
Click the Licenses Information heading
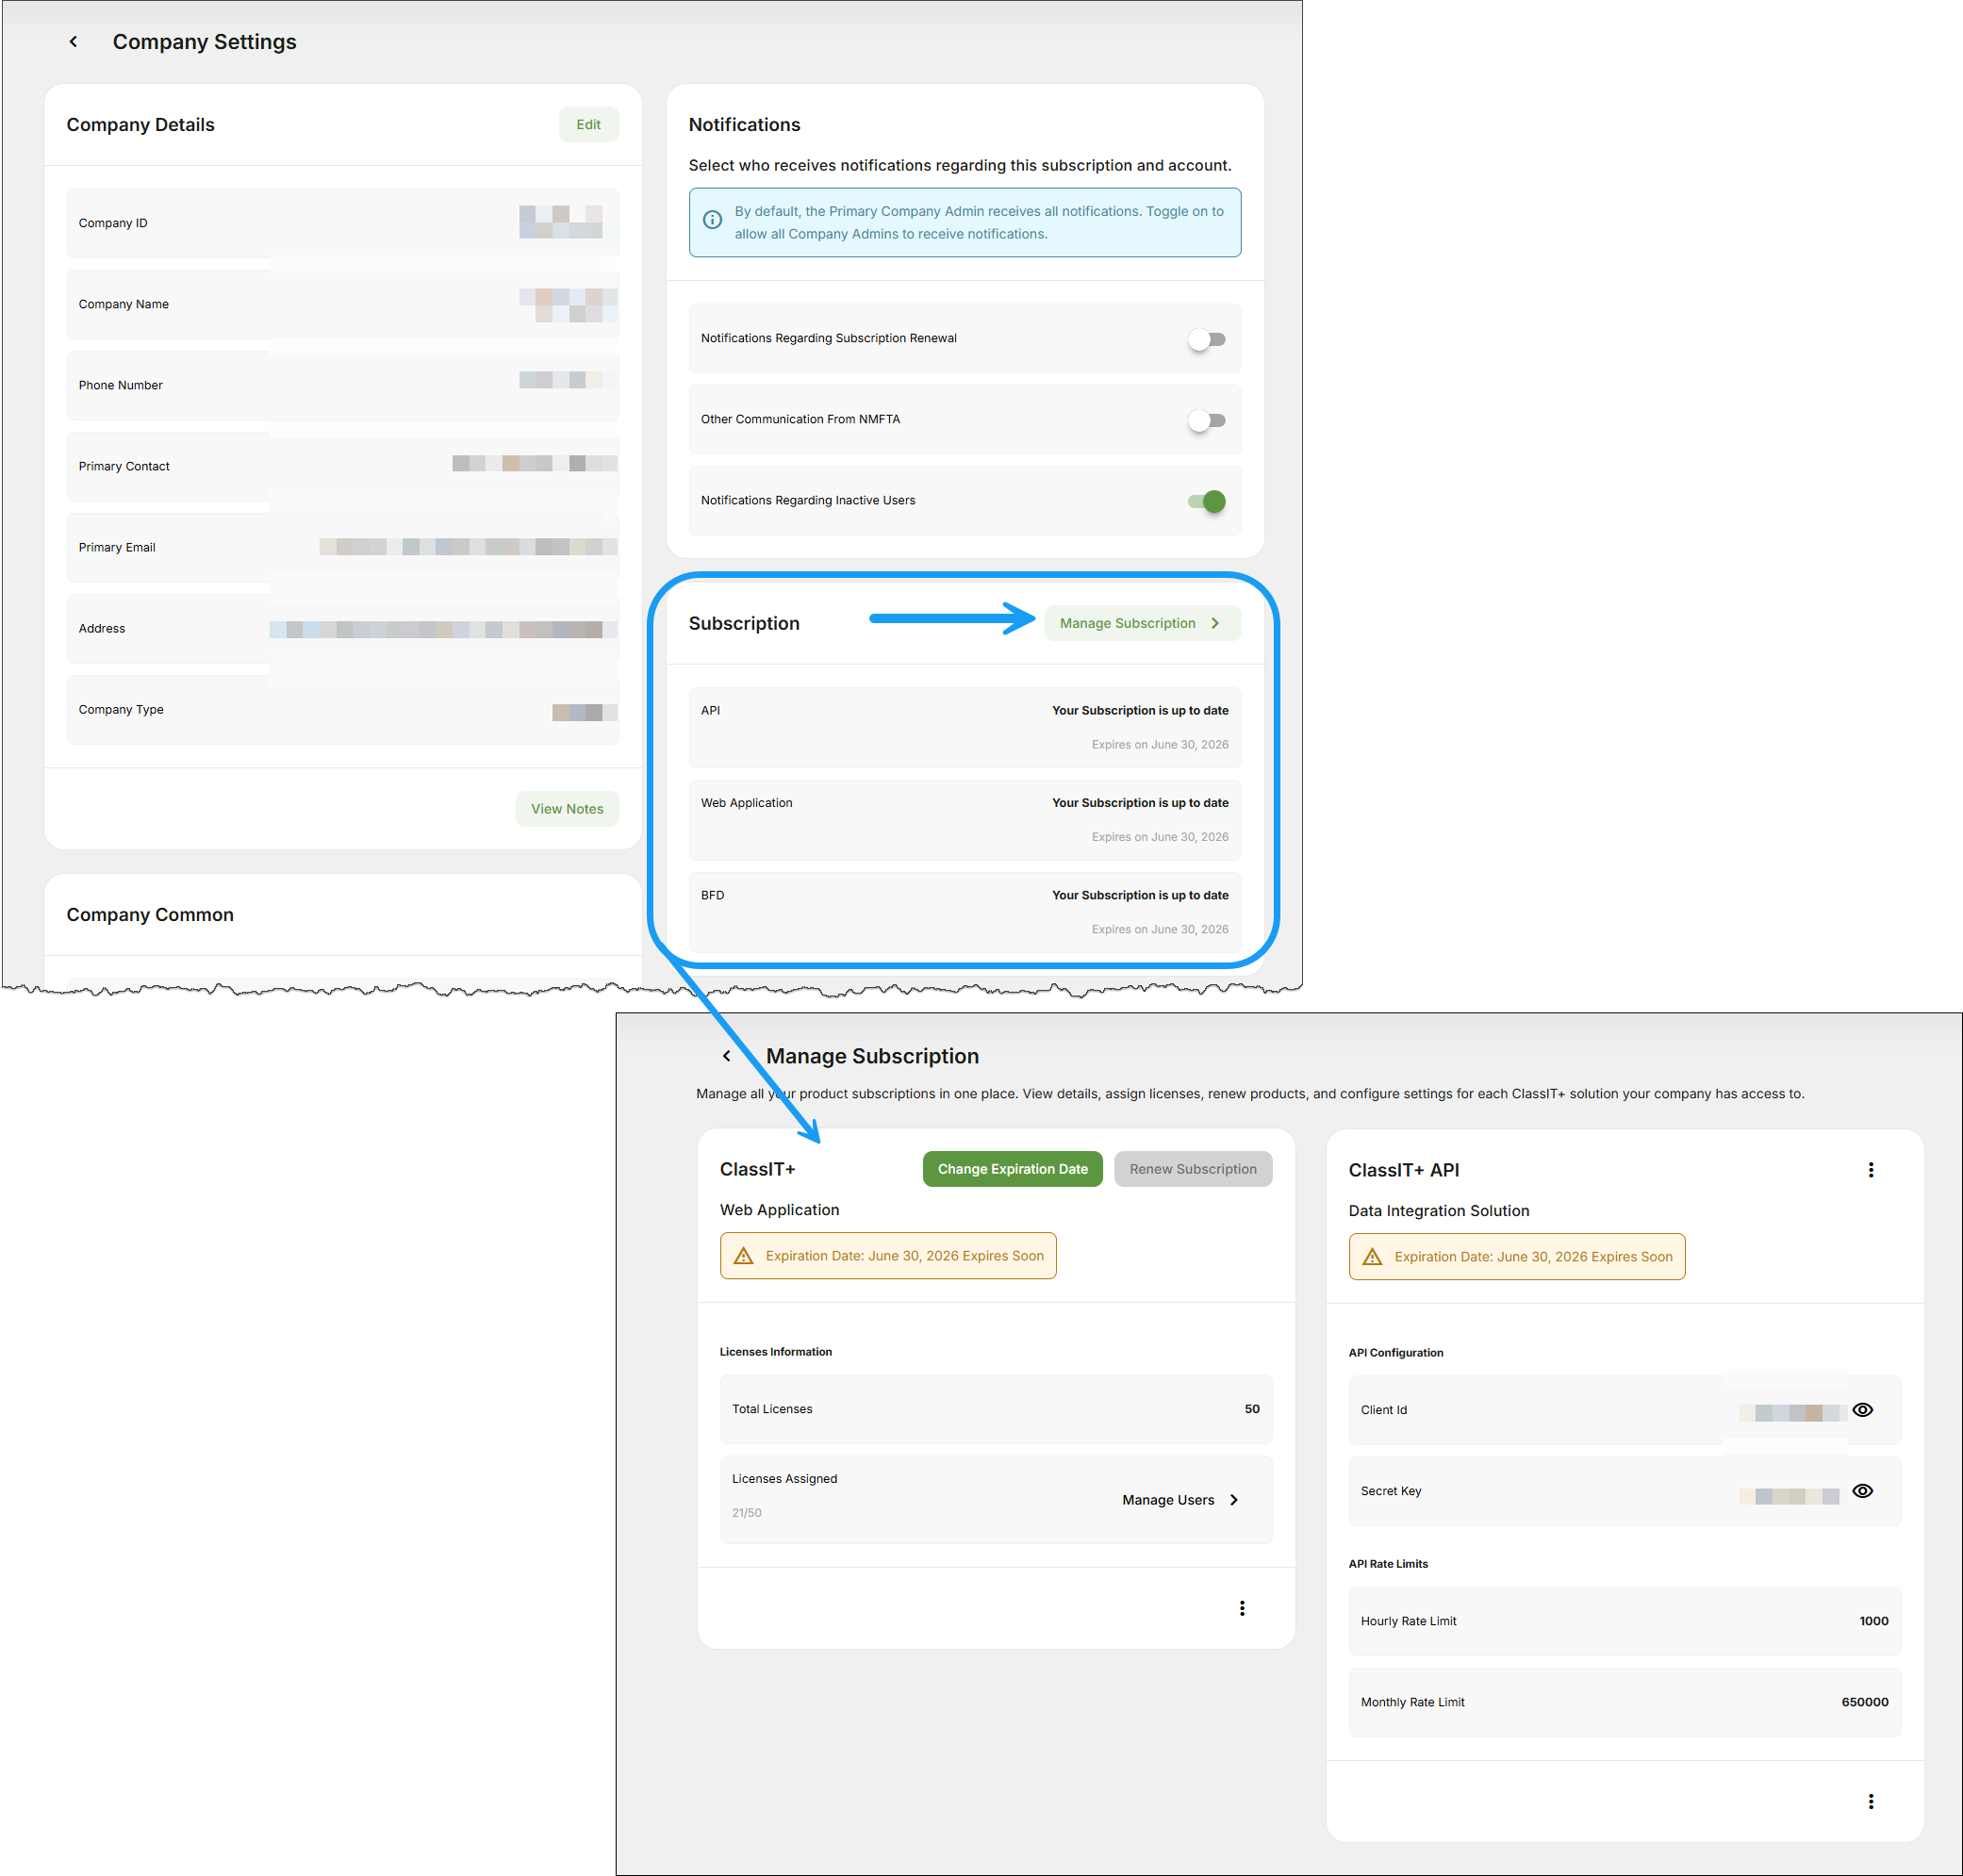tap(775, 1352)
